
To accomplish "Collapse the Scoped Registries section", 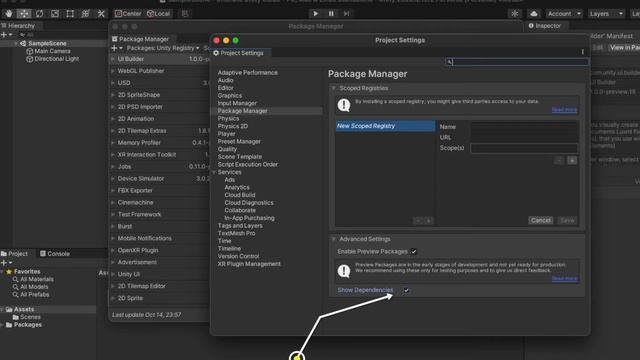I will 333,88.
